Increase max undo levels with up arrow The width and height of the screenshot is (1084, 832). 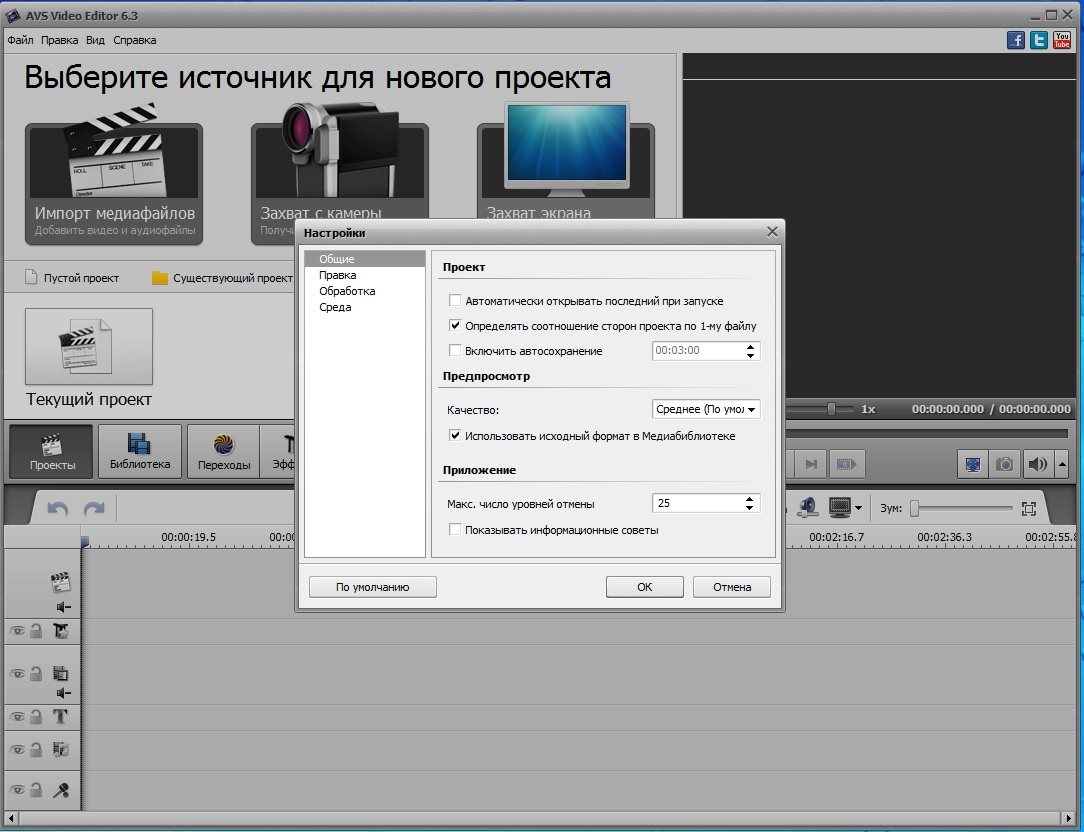click(x=750, y=499)
